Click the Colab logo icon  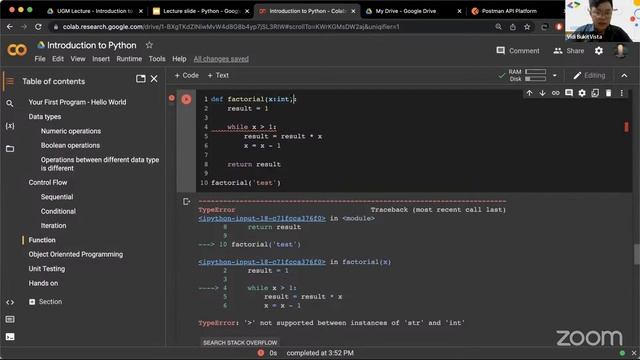click(x=17, y=50)
